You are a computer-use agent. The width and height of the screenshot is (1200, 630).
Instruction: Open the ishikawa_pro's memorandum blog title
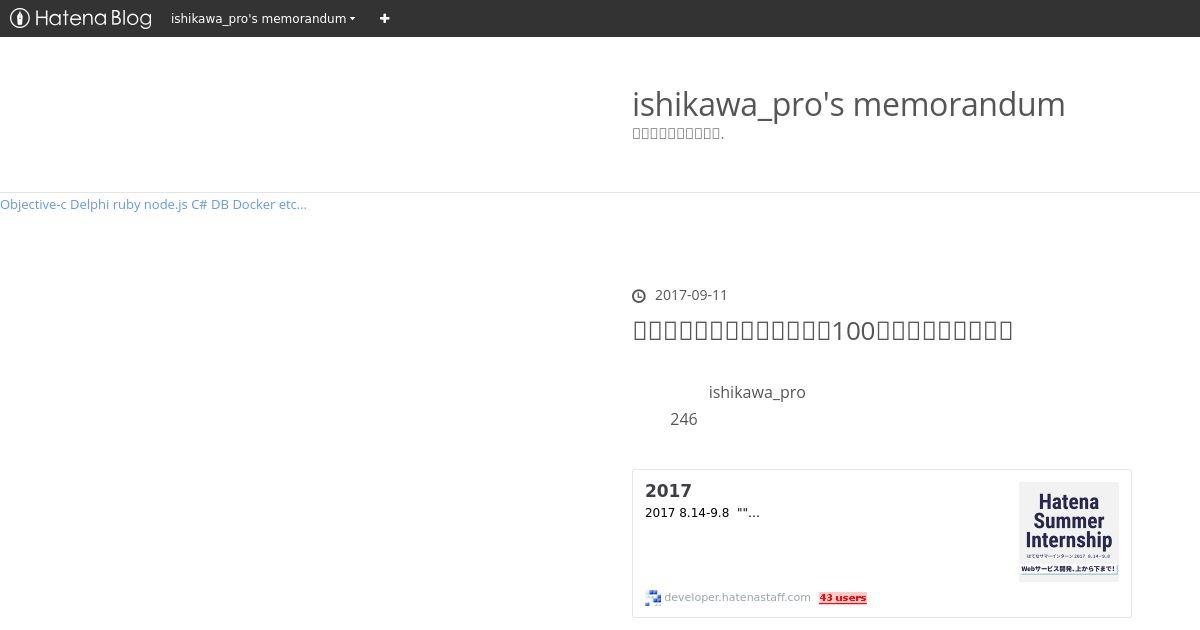click(848, 104)
